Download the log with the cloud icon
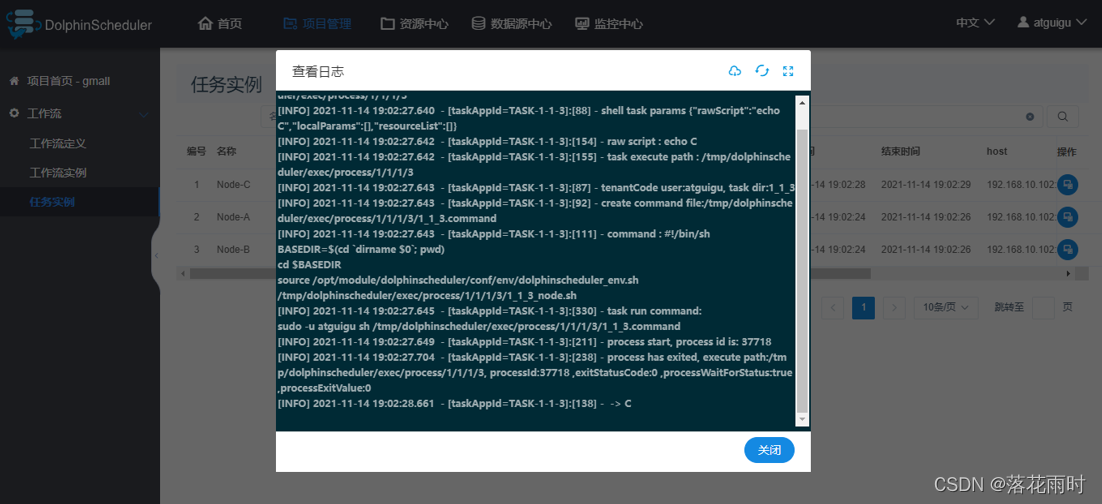This screenshot has width=1102, height=504. [x=734, y=71]
